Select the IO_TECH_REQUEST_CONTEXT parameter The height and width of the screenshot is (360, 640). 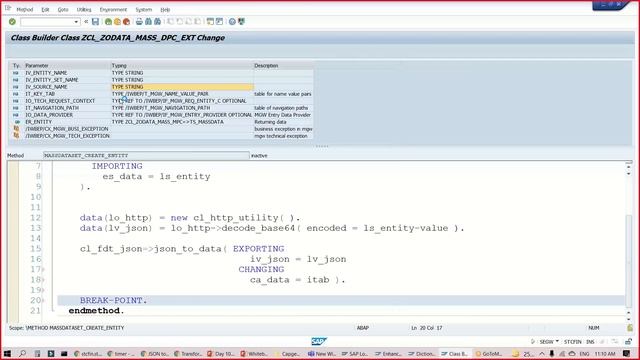60,101
